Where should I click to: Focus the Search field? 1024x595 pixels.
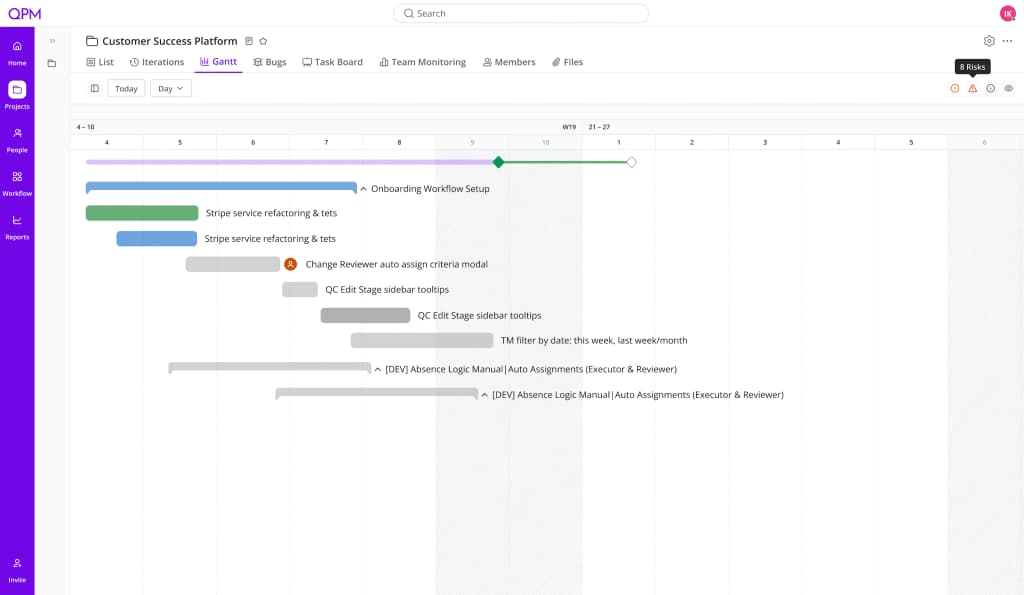(x=520, y=13)
